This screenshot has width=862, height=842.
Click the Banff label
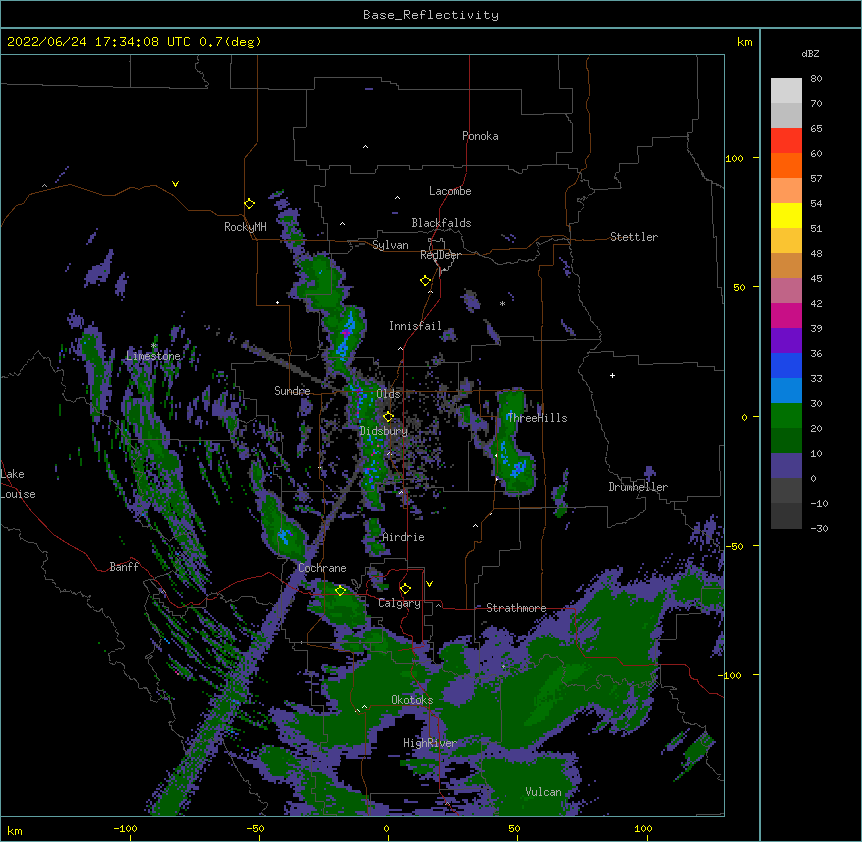124,567
